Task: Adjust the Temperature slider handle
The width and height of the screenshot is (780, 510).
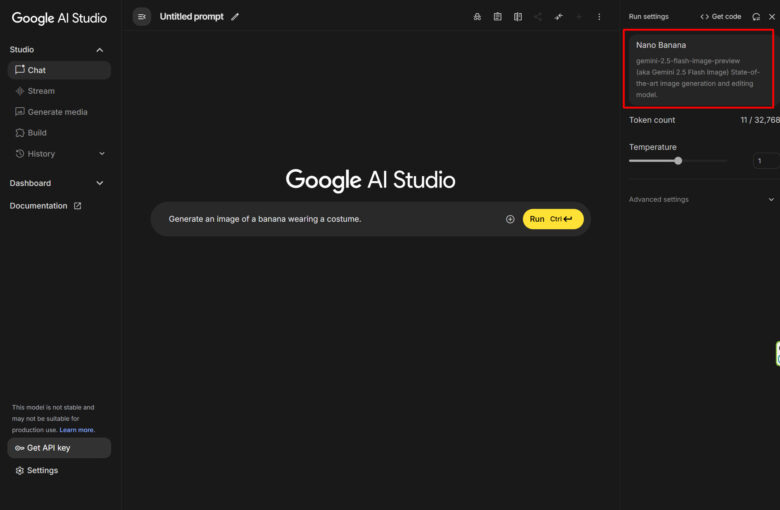Action: click(x=678, y=161)
